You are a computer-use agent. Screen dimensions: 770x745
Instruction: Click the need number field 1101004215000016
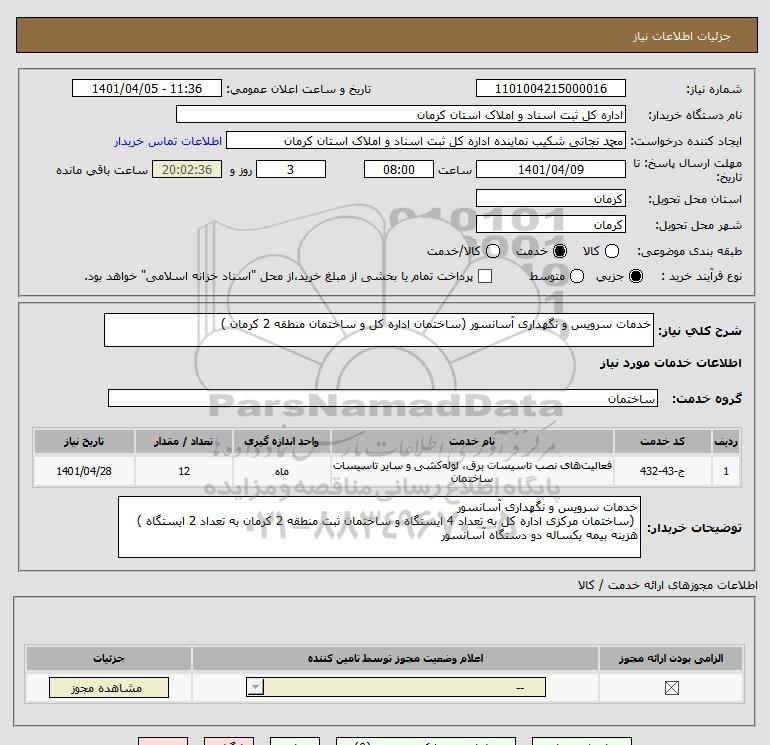pos(550,88)
